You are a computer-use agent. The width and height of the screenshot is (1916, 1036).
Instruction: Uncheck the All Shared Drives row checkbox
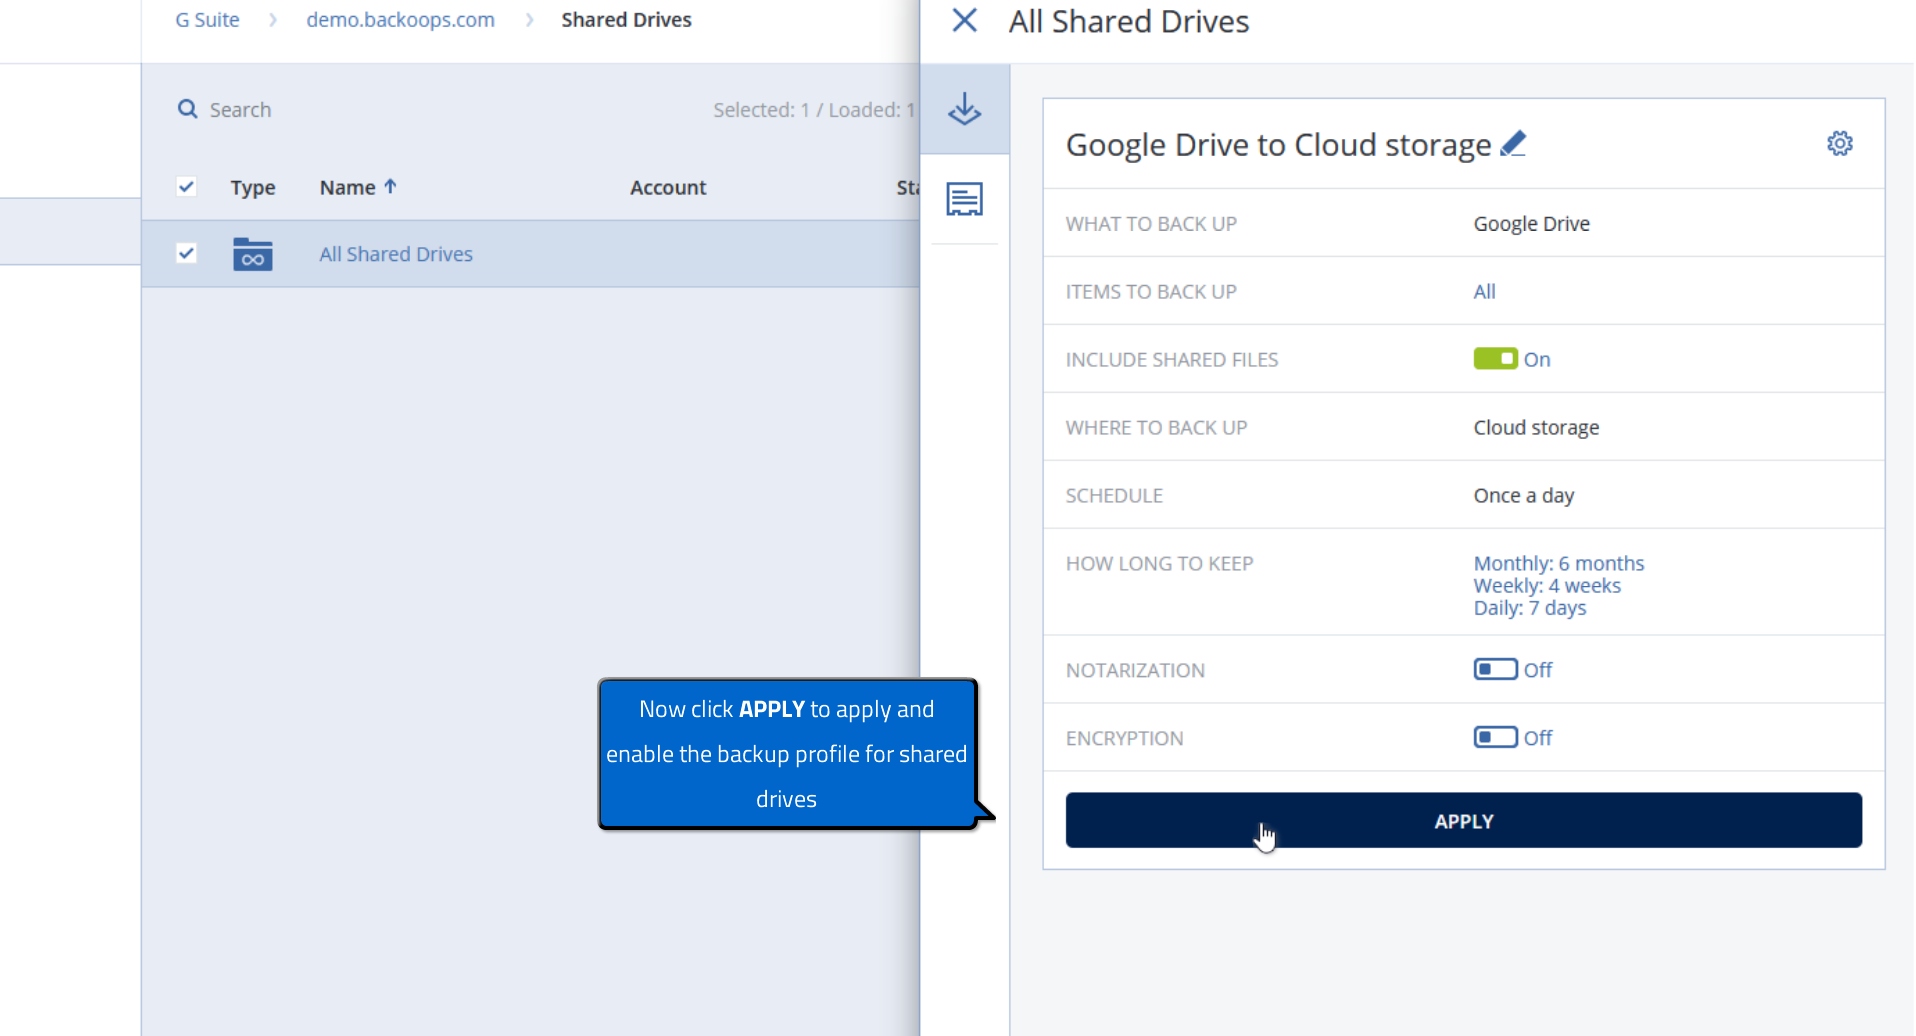point(186,253)
